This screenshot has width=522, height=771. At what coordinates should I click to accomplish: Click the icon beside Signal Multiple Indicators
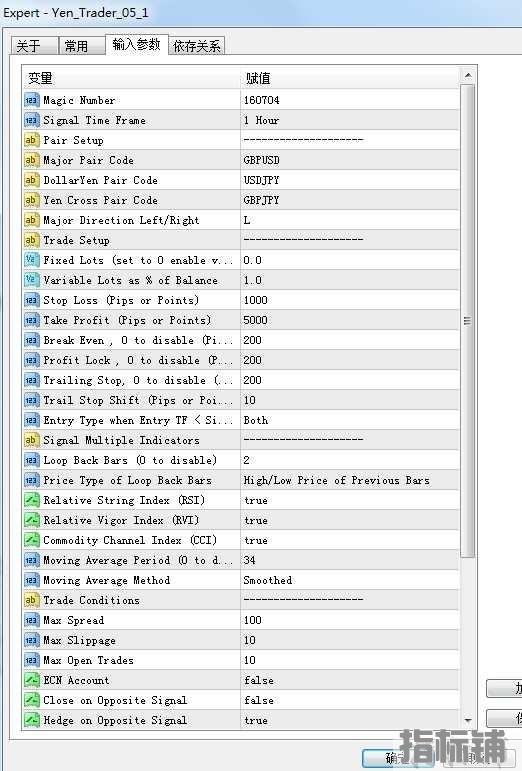31,440
